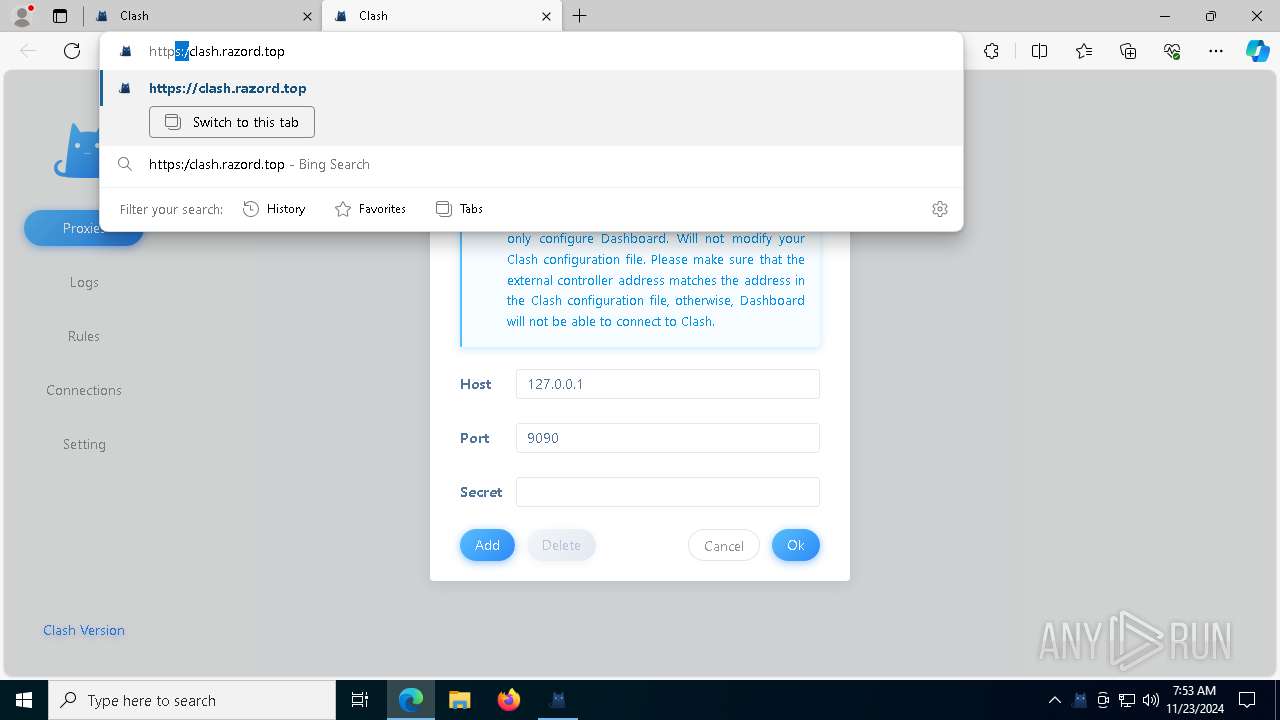Click the taskbar search box
Screen dimensions: 1280x720
pyautogui.click(x=192, y=700)
